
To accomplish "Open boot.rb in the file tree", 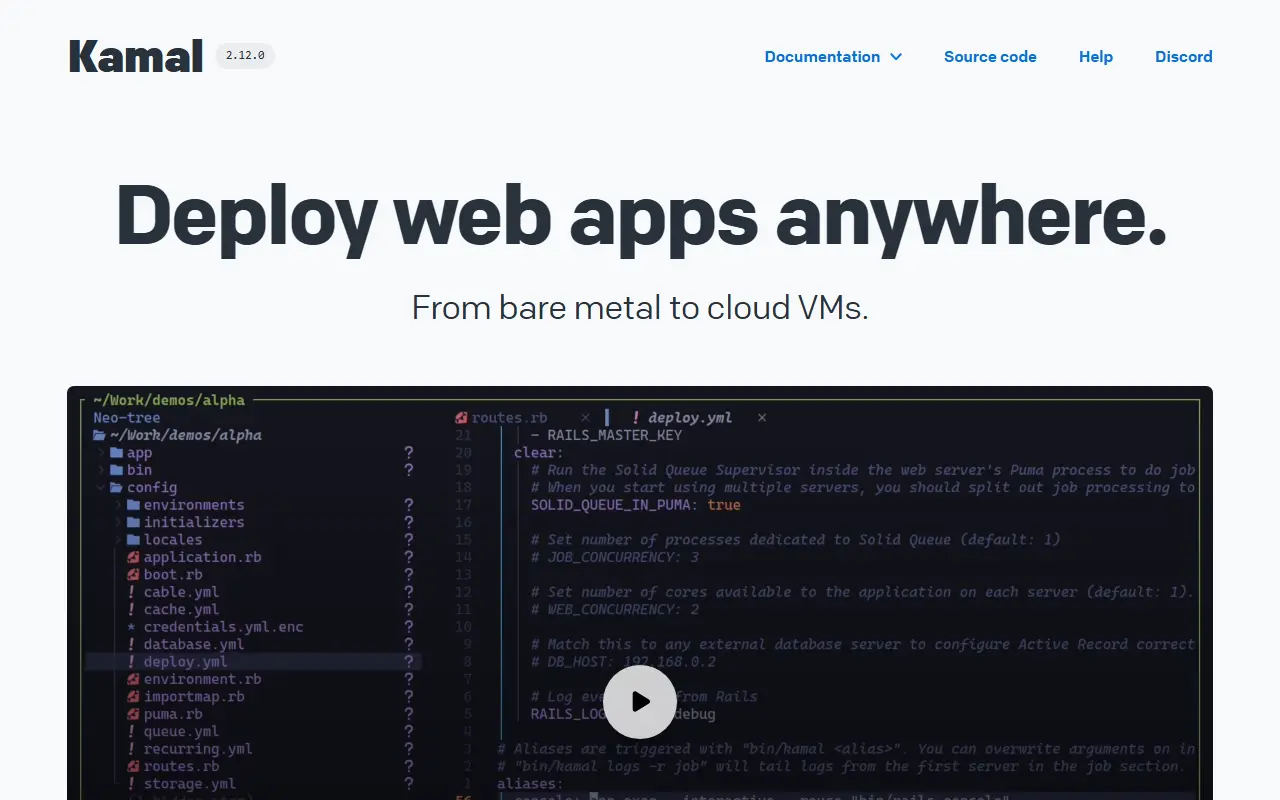I will click(165, 575).
